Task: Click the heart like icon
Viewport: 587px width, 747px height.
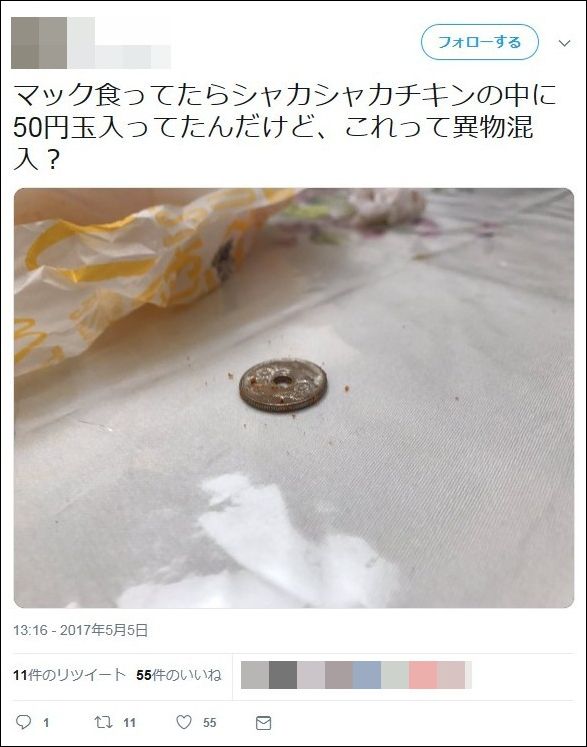Action: click(184, 722)
